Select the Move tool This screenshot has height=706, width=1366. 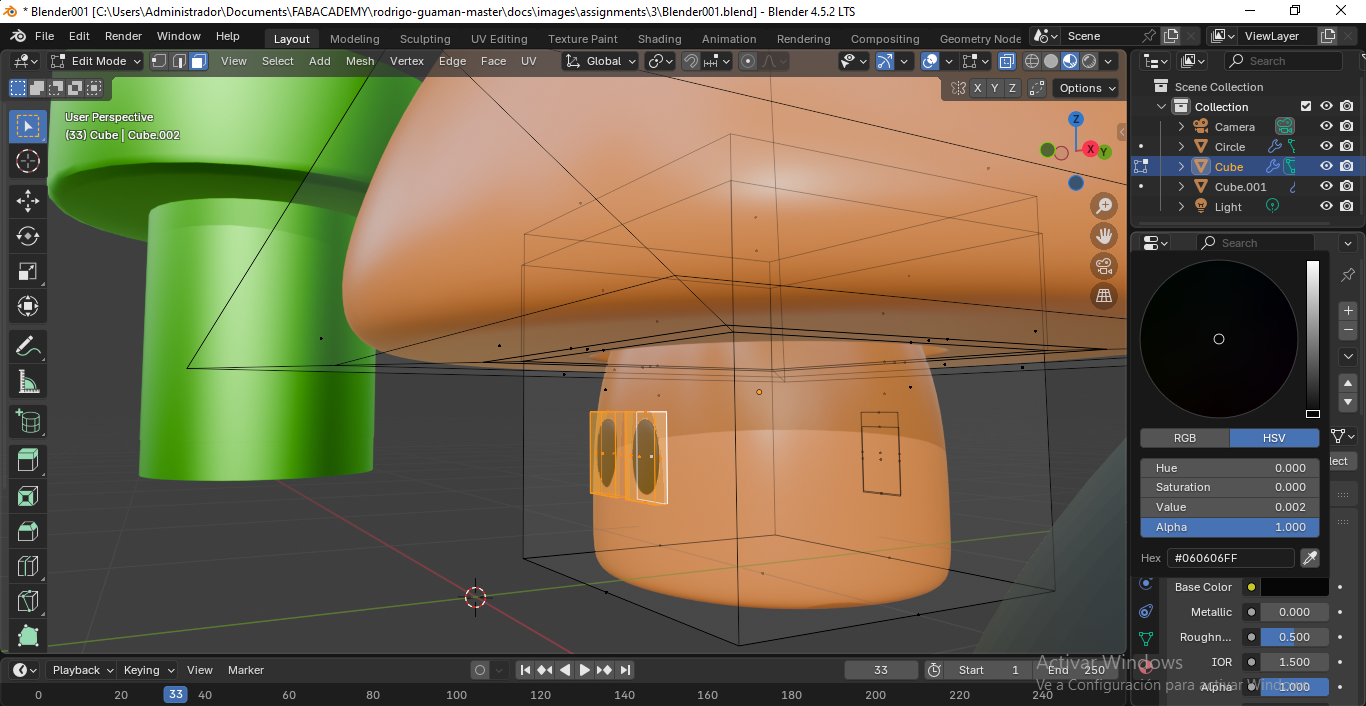[27, 200]
